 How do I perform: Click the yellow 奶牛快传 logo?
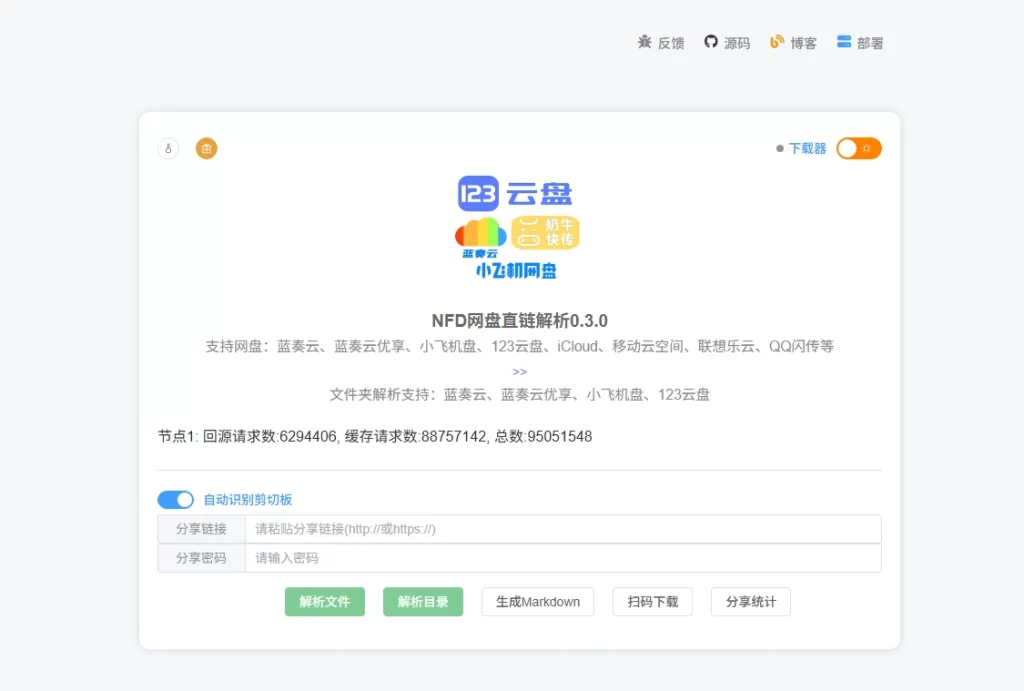click(545, 233)
